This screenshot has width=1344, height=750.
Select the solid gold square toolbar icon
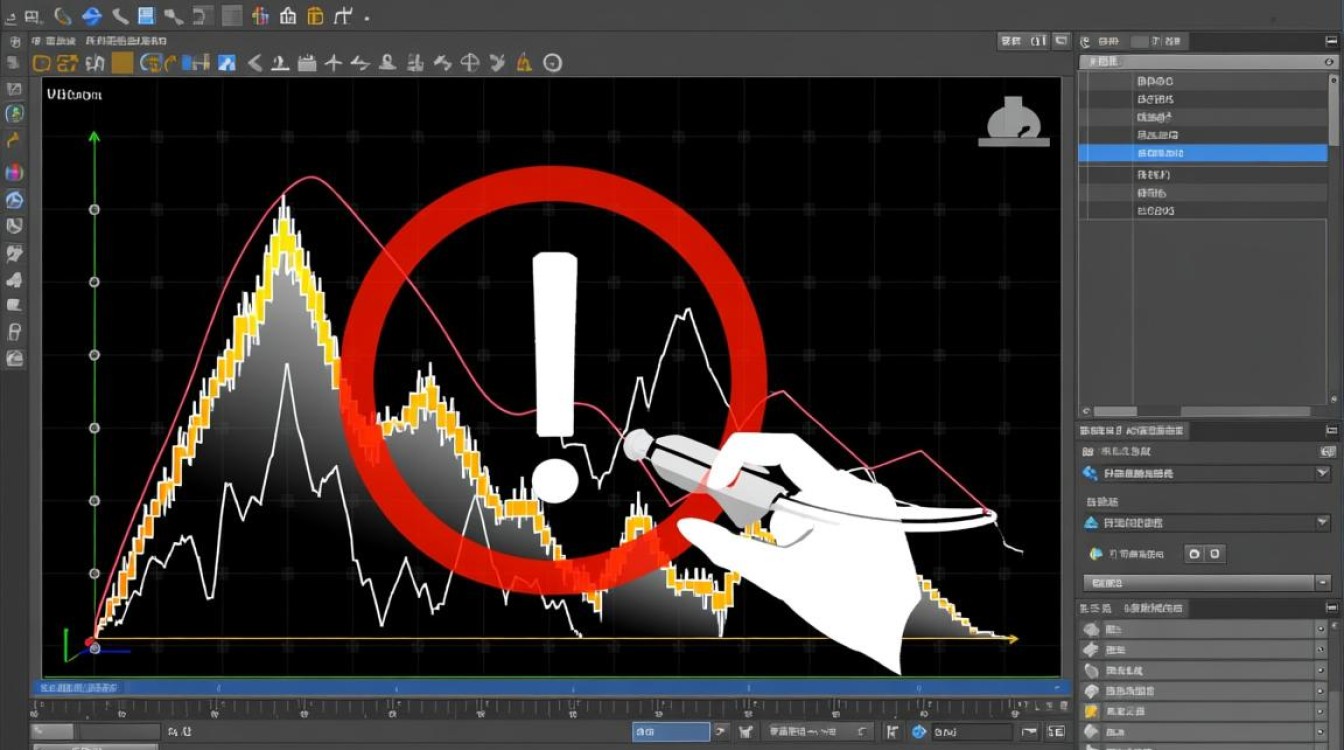(x=122, y=63)
